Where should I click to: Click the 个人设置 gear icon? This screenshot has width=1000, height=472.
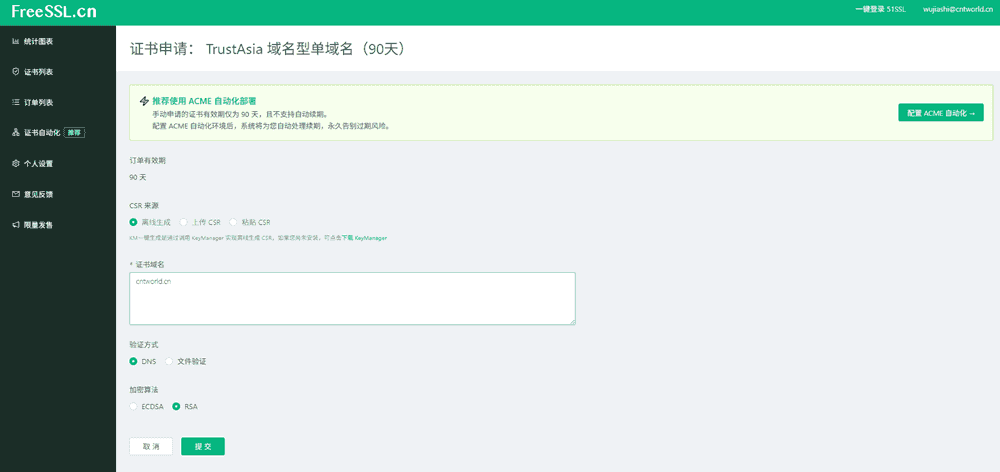click(15, 163)
